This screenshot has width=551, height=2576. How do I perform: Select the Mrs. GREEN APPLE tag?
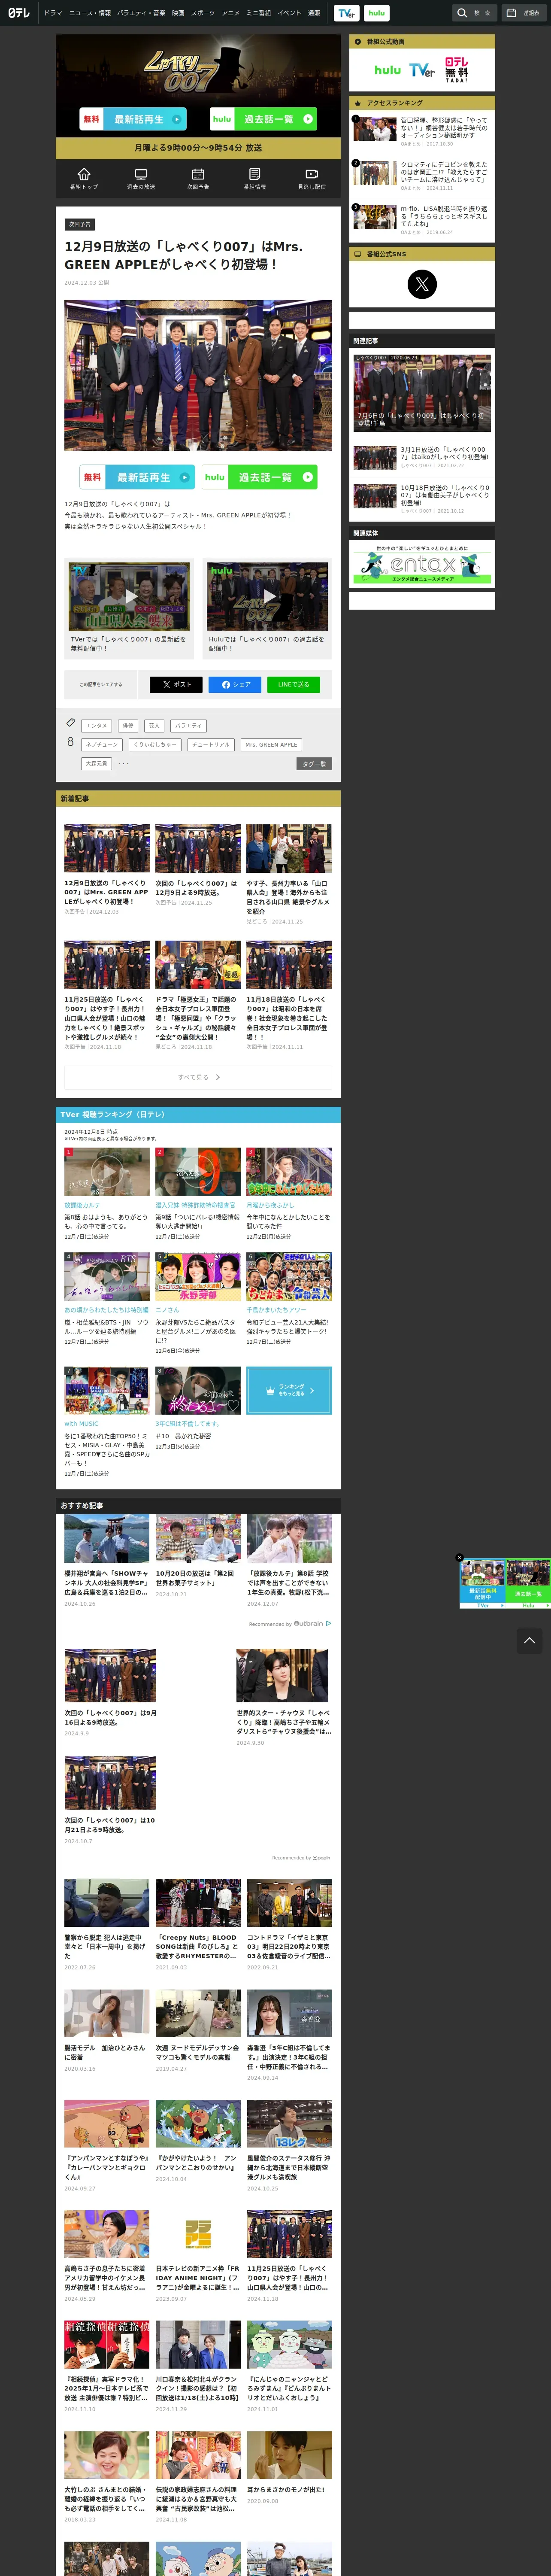click(x=272, y=745)
